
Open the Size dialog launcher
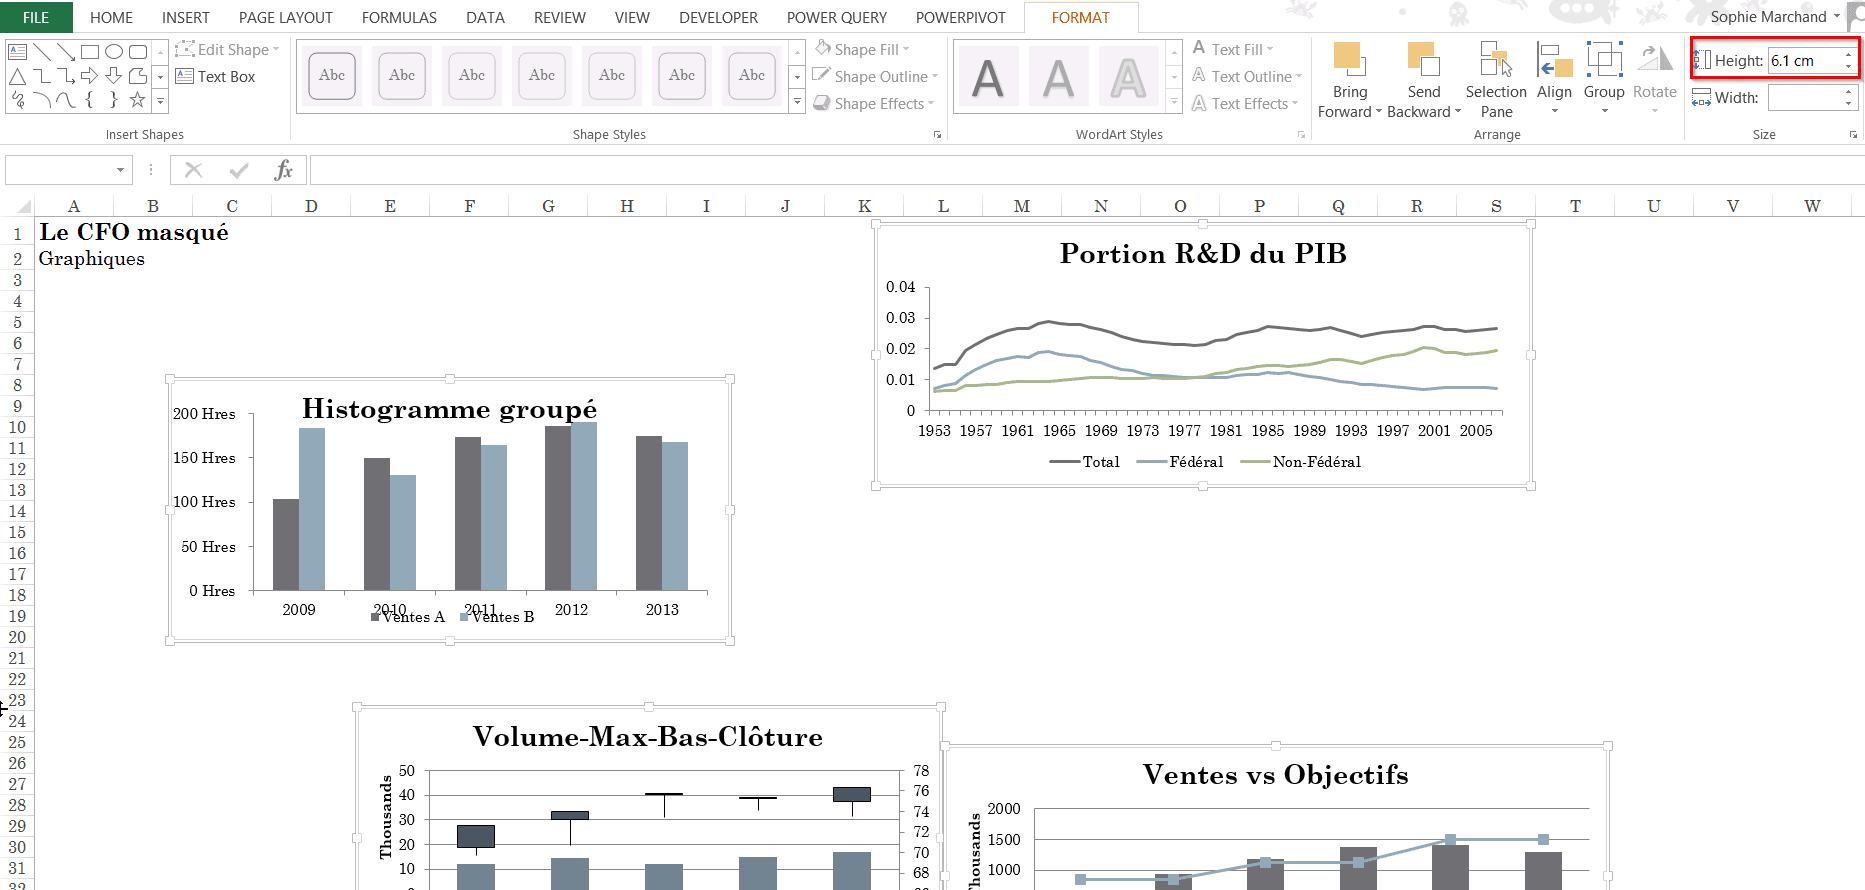coord(1852,135)
